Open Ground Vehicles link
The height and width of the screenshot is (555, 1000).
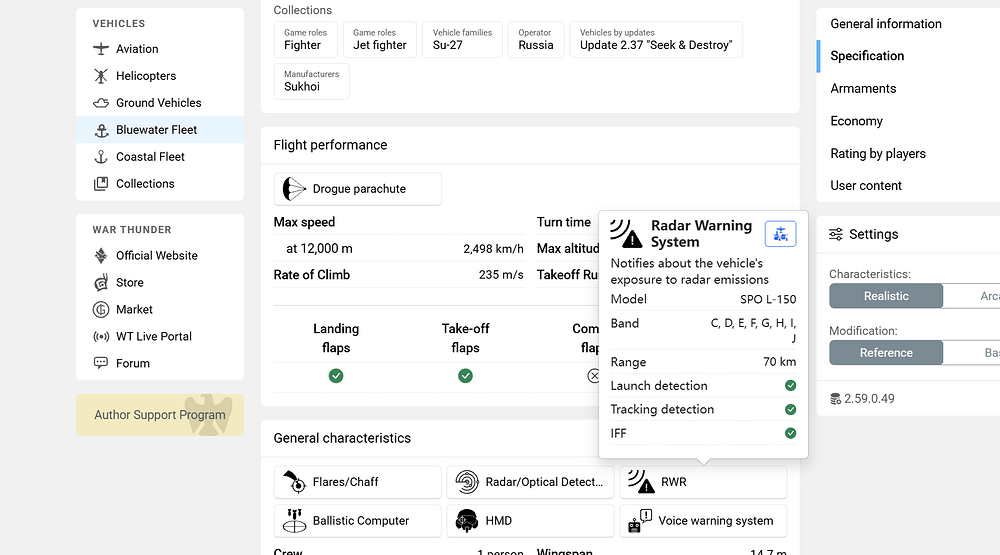(158, 103)
